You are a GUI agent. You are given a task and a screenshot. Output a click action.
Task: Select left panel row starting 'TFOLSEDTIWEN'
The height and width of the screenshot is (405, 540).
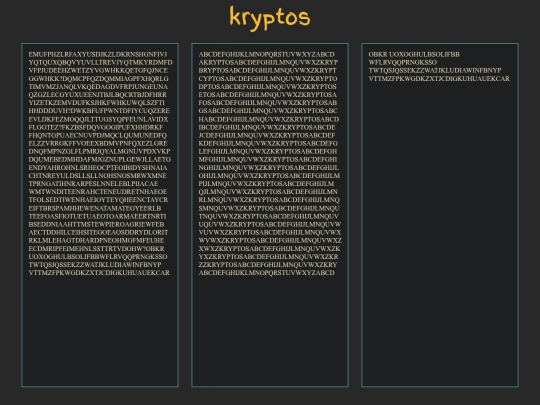98,200
